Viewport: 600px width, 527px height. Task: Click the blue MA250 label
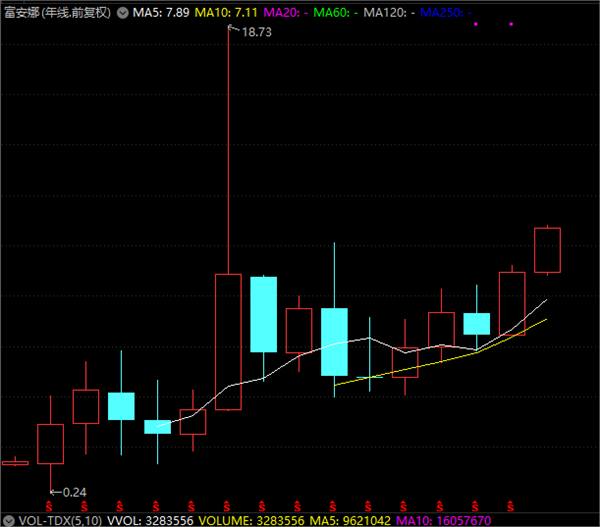click(x=446, y=13)
